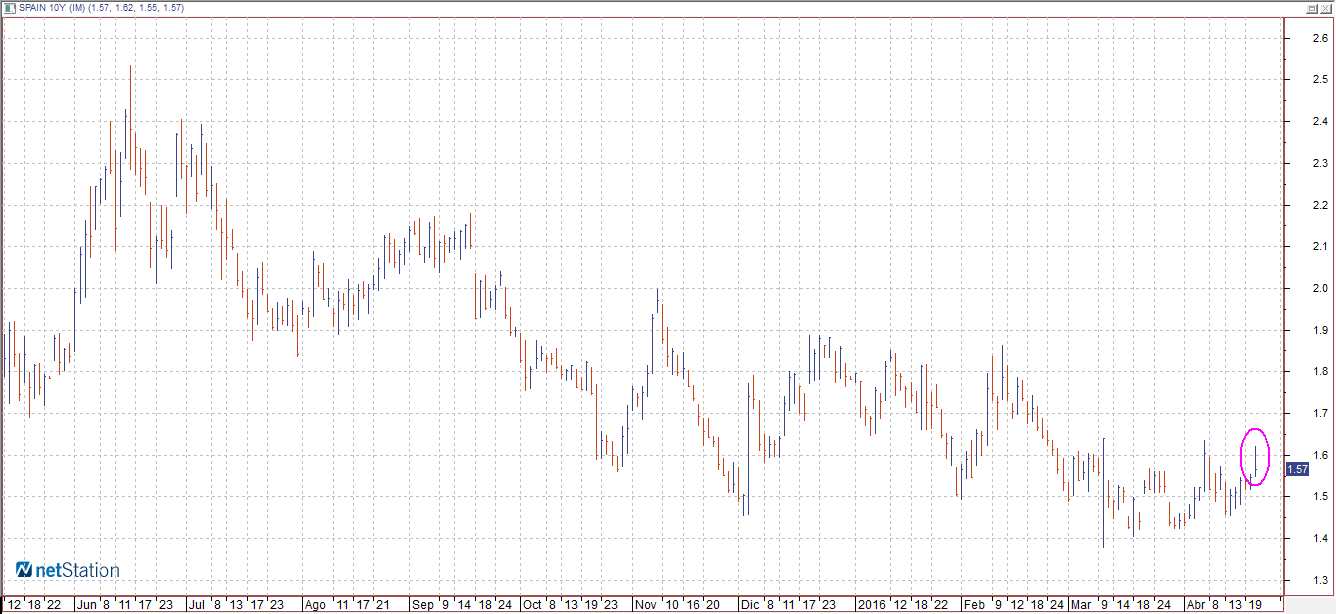Click the 2.2 price axis label
The image size is (1336, 614).
tap(1320, 205)
